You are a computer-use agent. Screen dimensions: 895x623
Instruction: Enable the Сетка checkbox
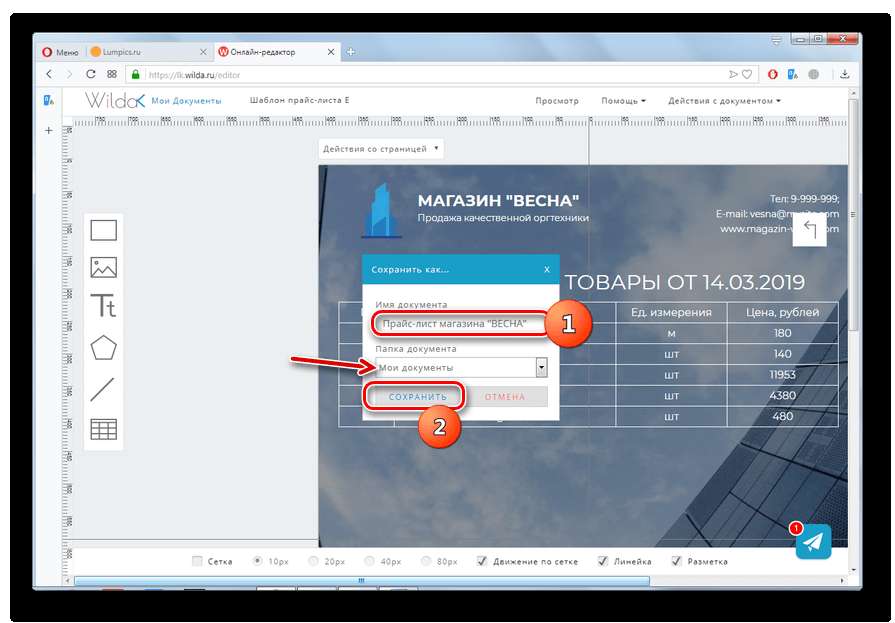(197, 561)
